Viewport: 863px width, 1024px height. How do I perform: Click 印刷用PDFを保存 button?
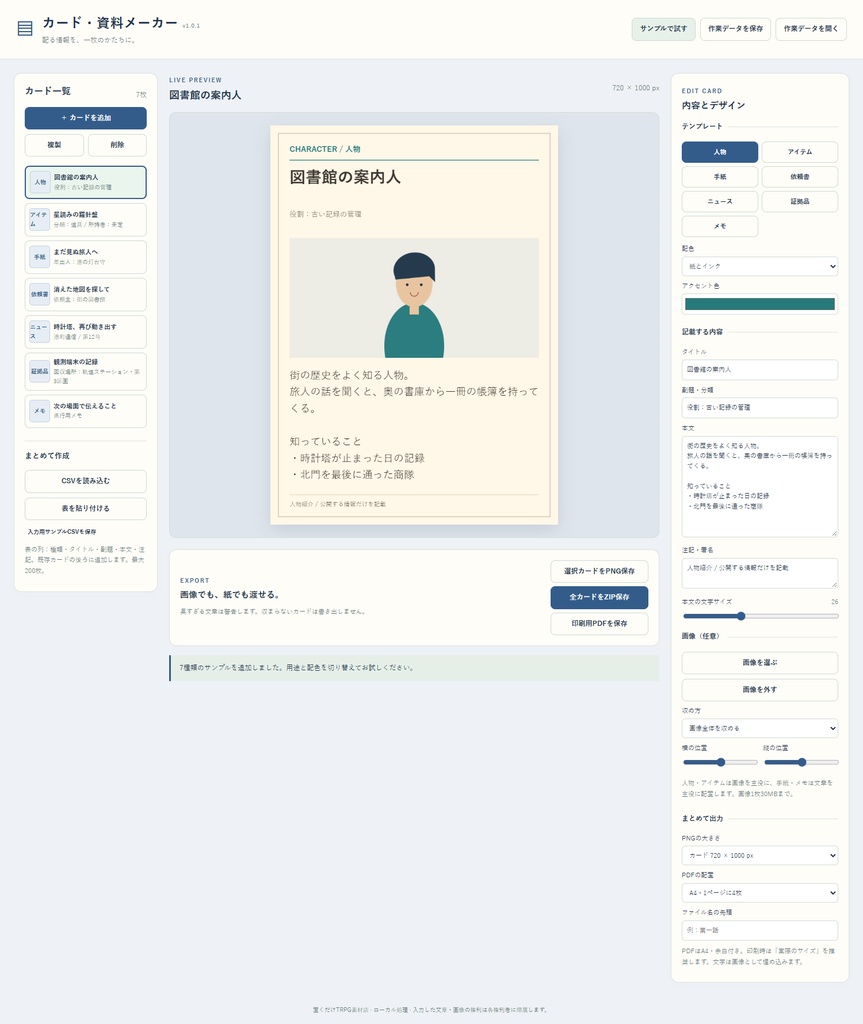[x=599, y=624]
